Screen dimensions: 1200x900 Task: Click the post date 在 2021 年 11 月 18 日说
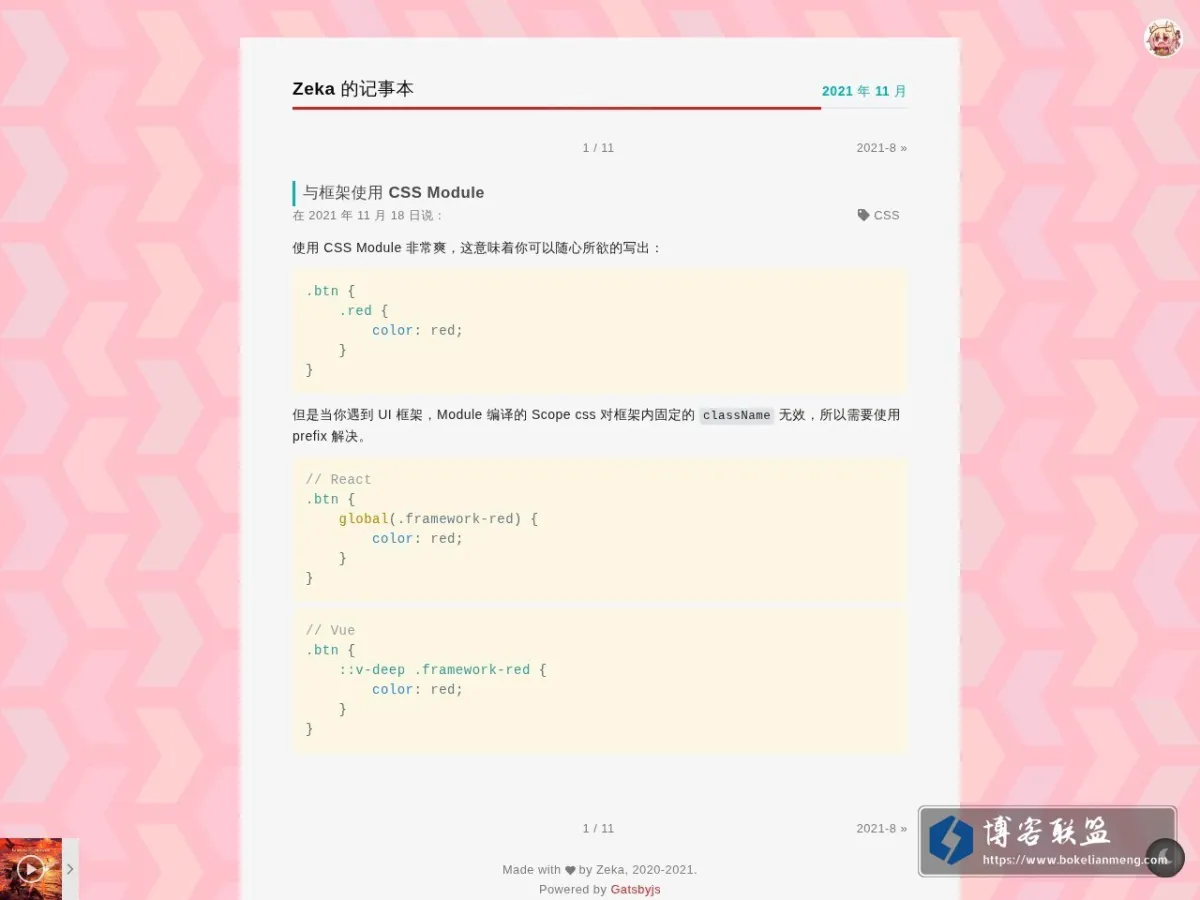367,215
